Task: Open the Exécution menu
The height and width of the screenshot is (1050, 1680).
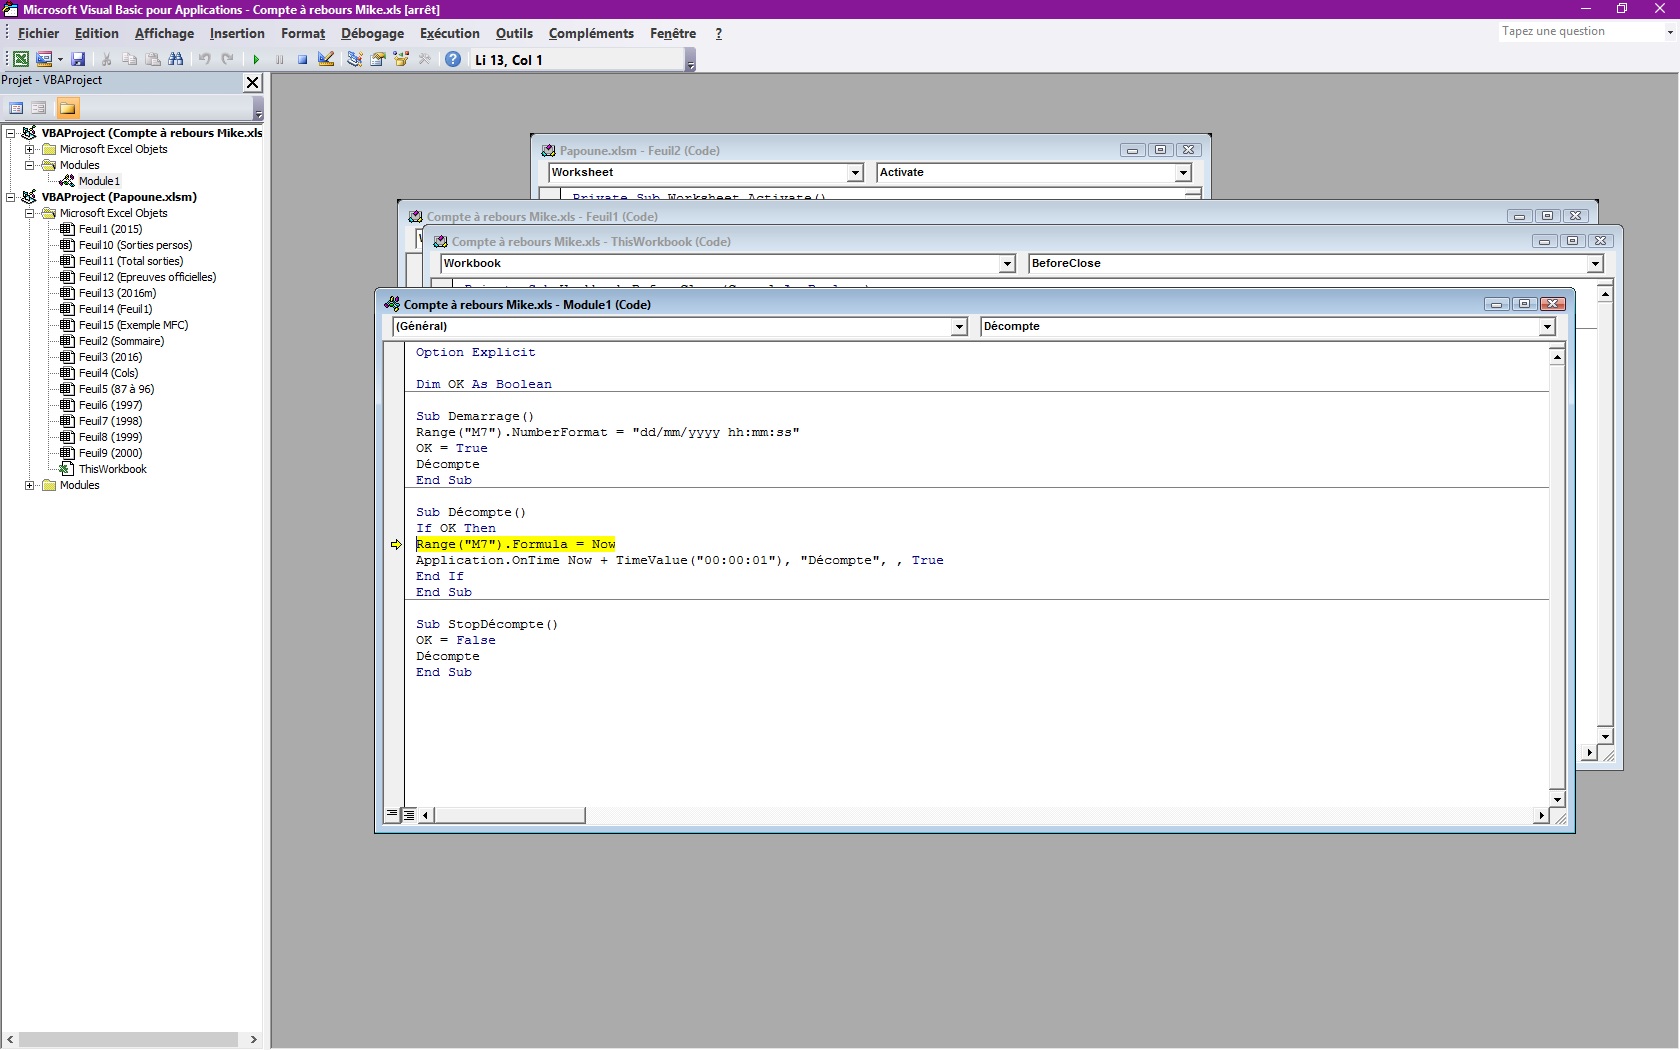Action: tap(450, 33)
